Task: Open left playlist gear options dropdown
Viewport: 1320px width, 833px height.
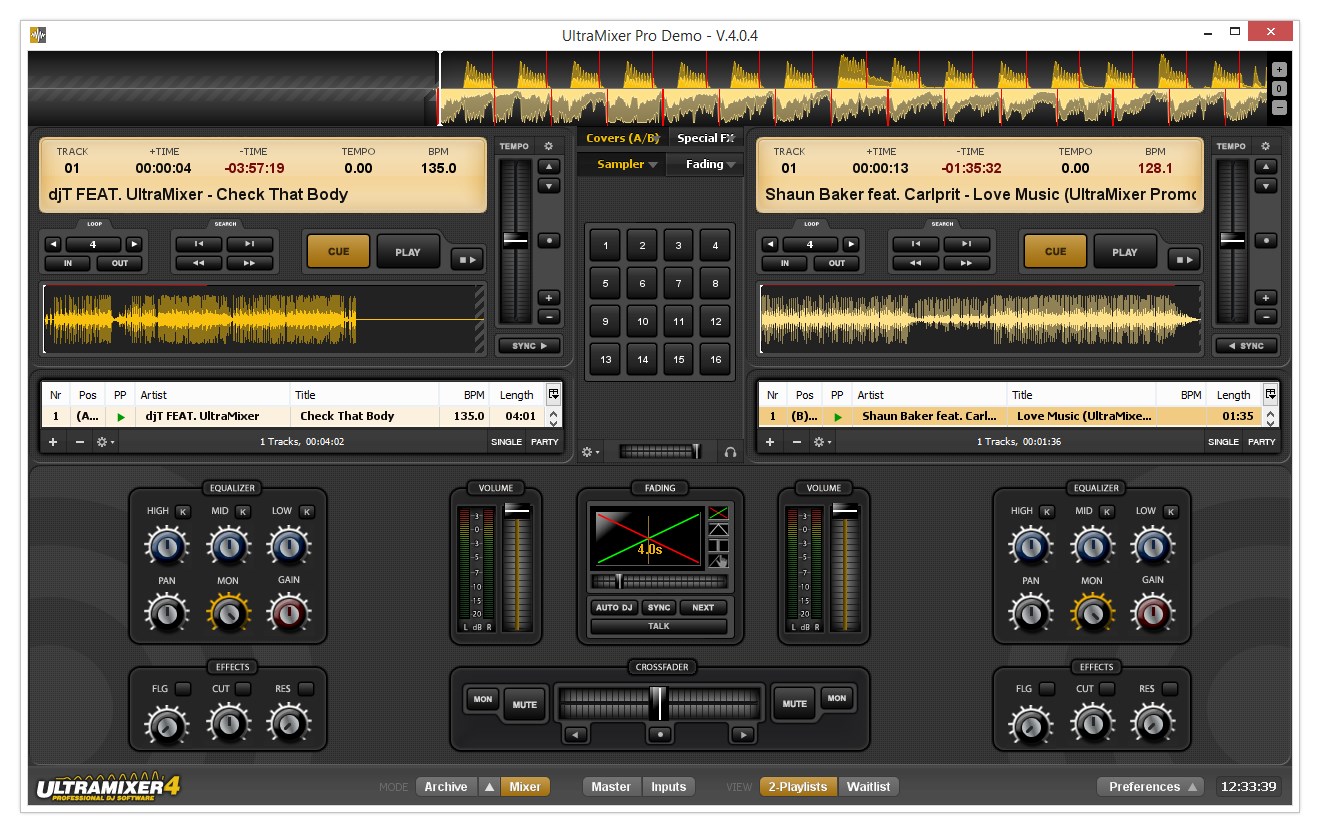Action: (x=105, y=441)
